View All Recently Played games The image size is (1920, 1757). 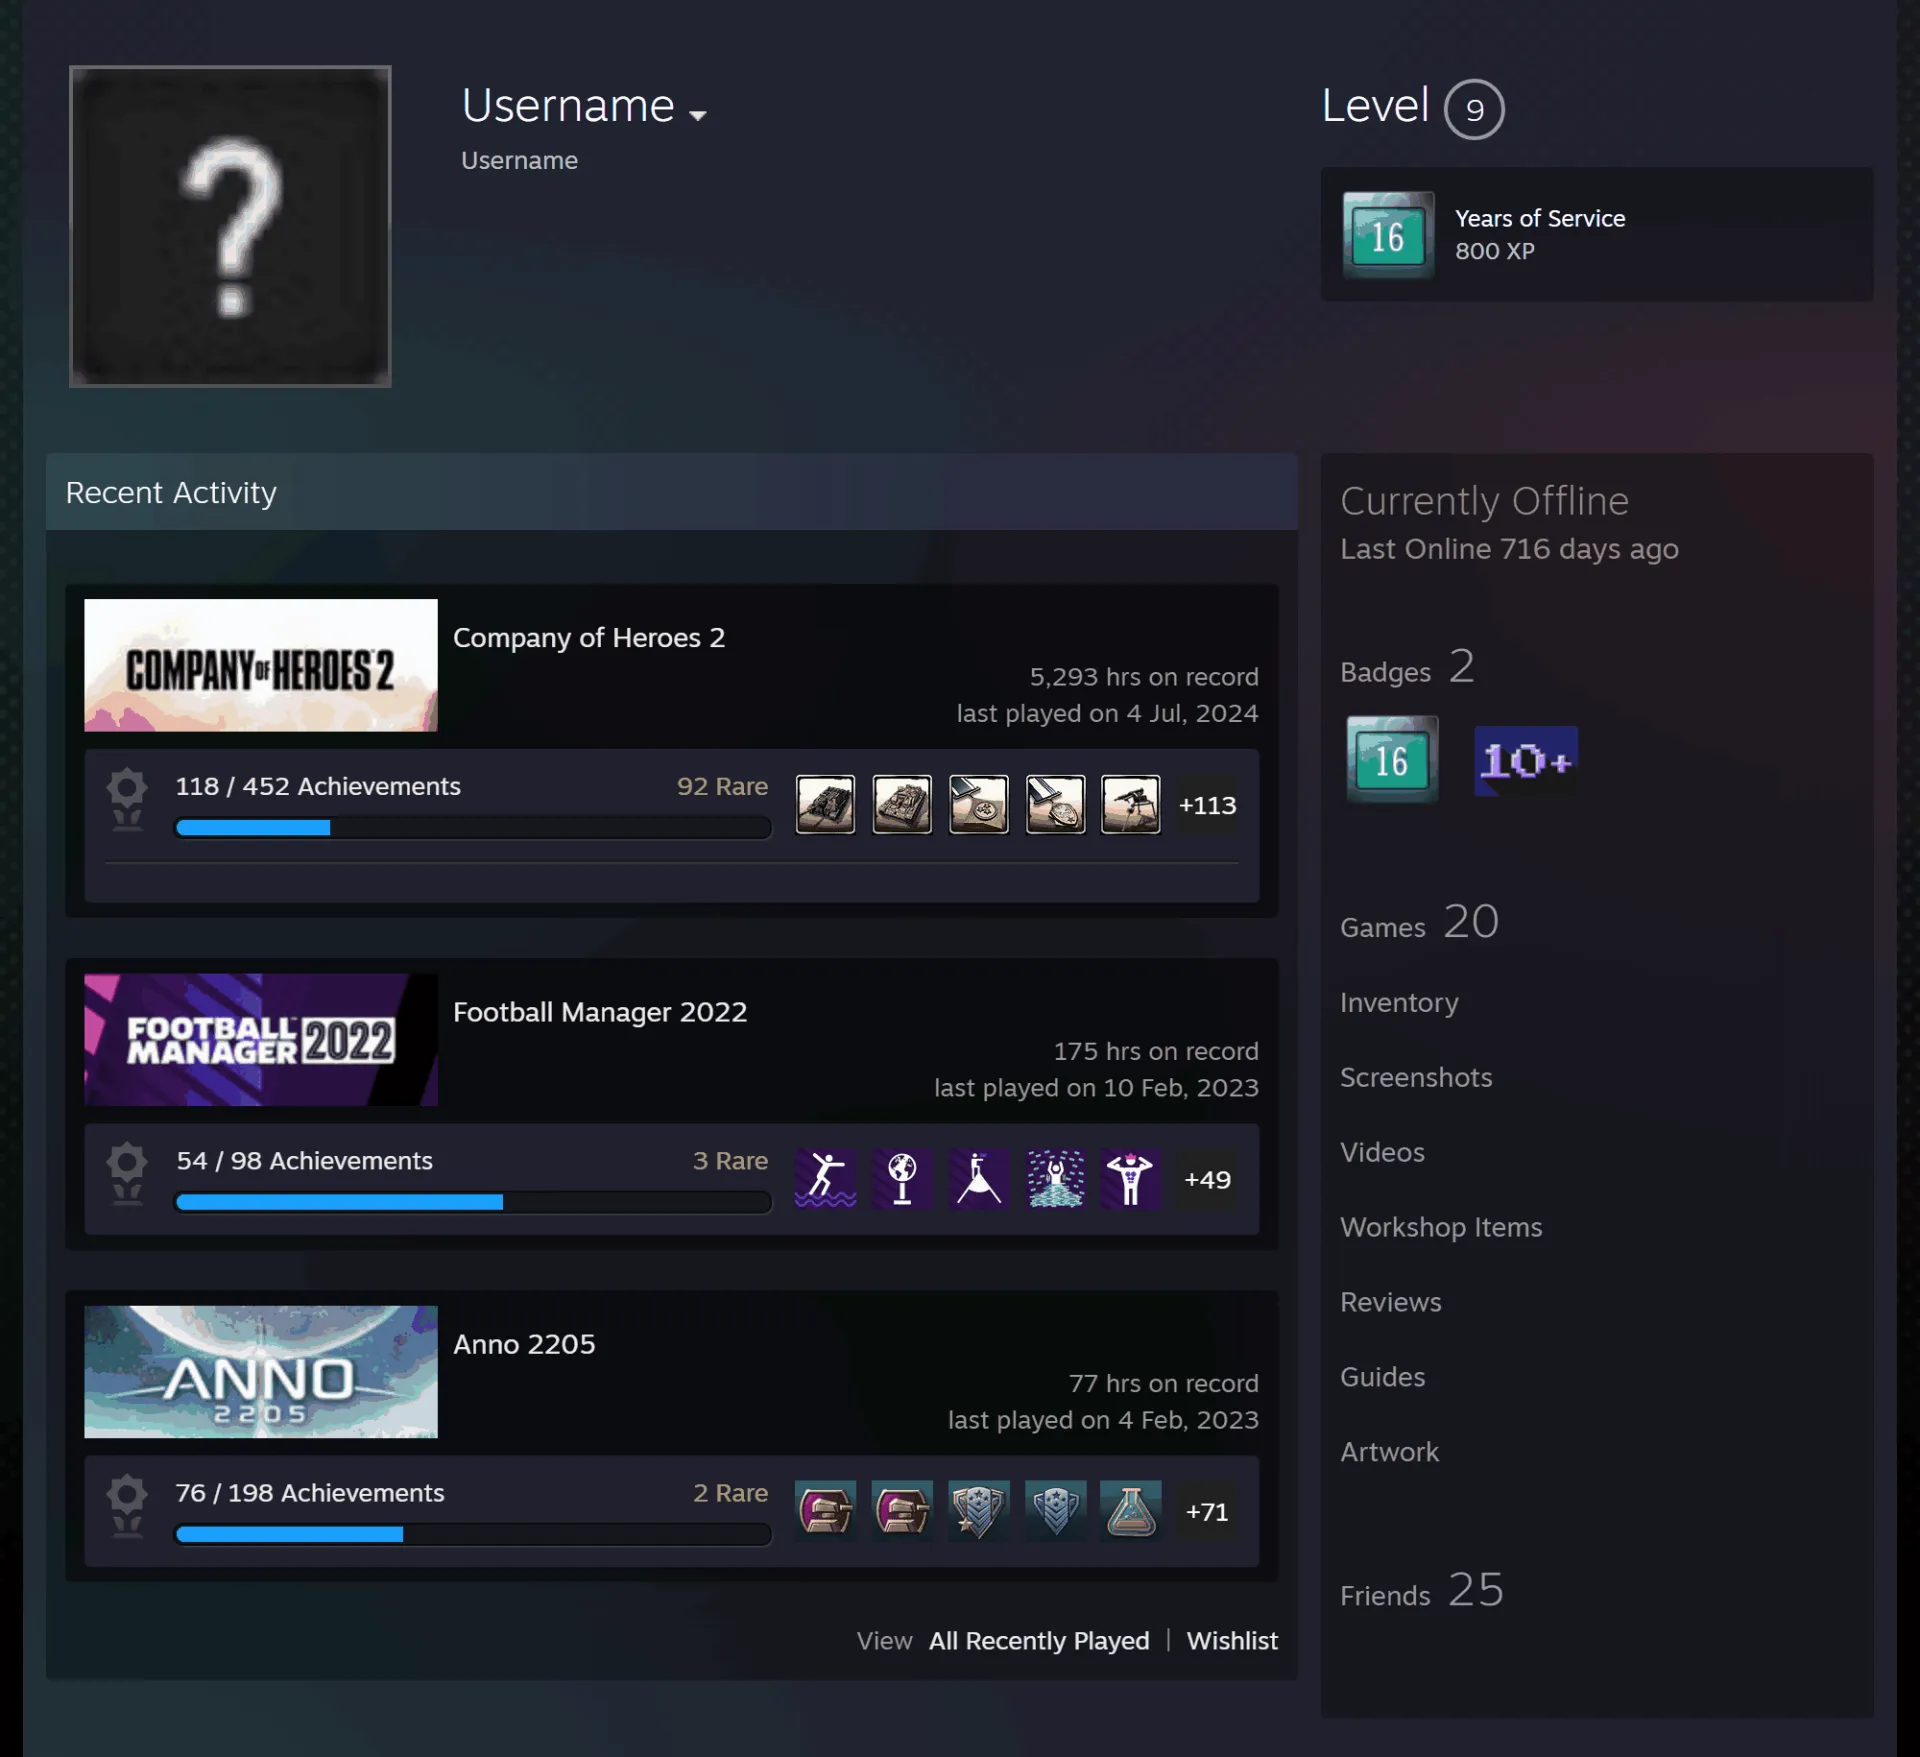tap(1039, 1641)
